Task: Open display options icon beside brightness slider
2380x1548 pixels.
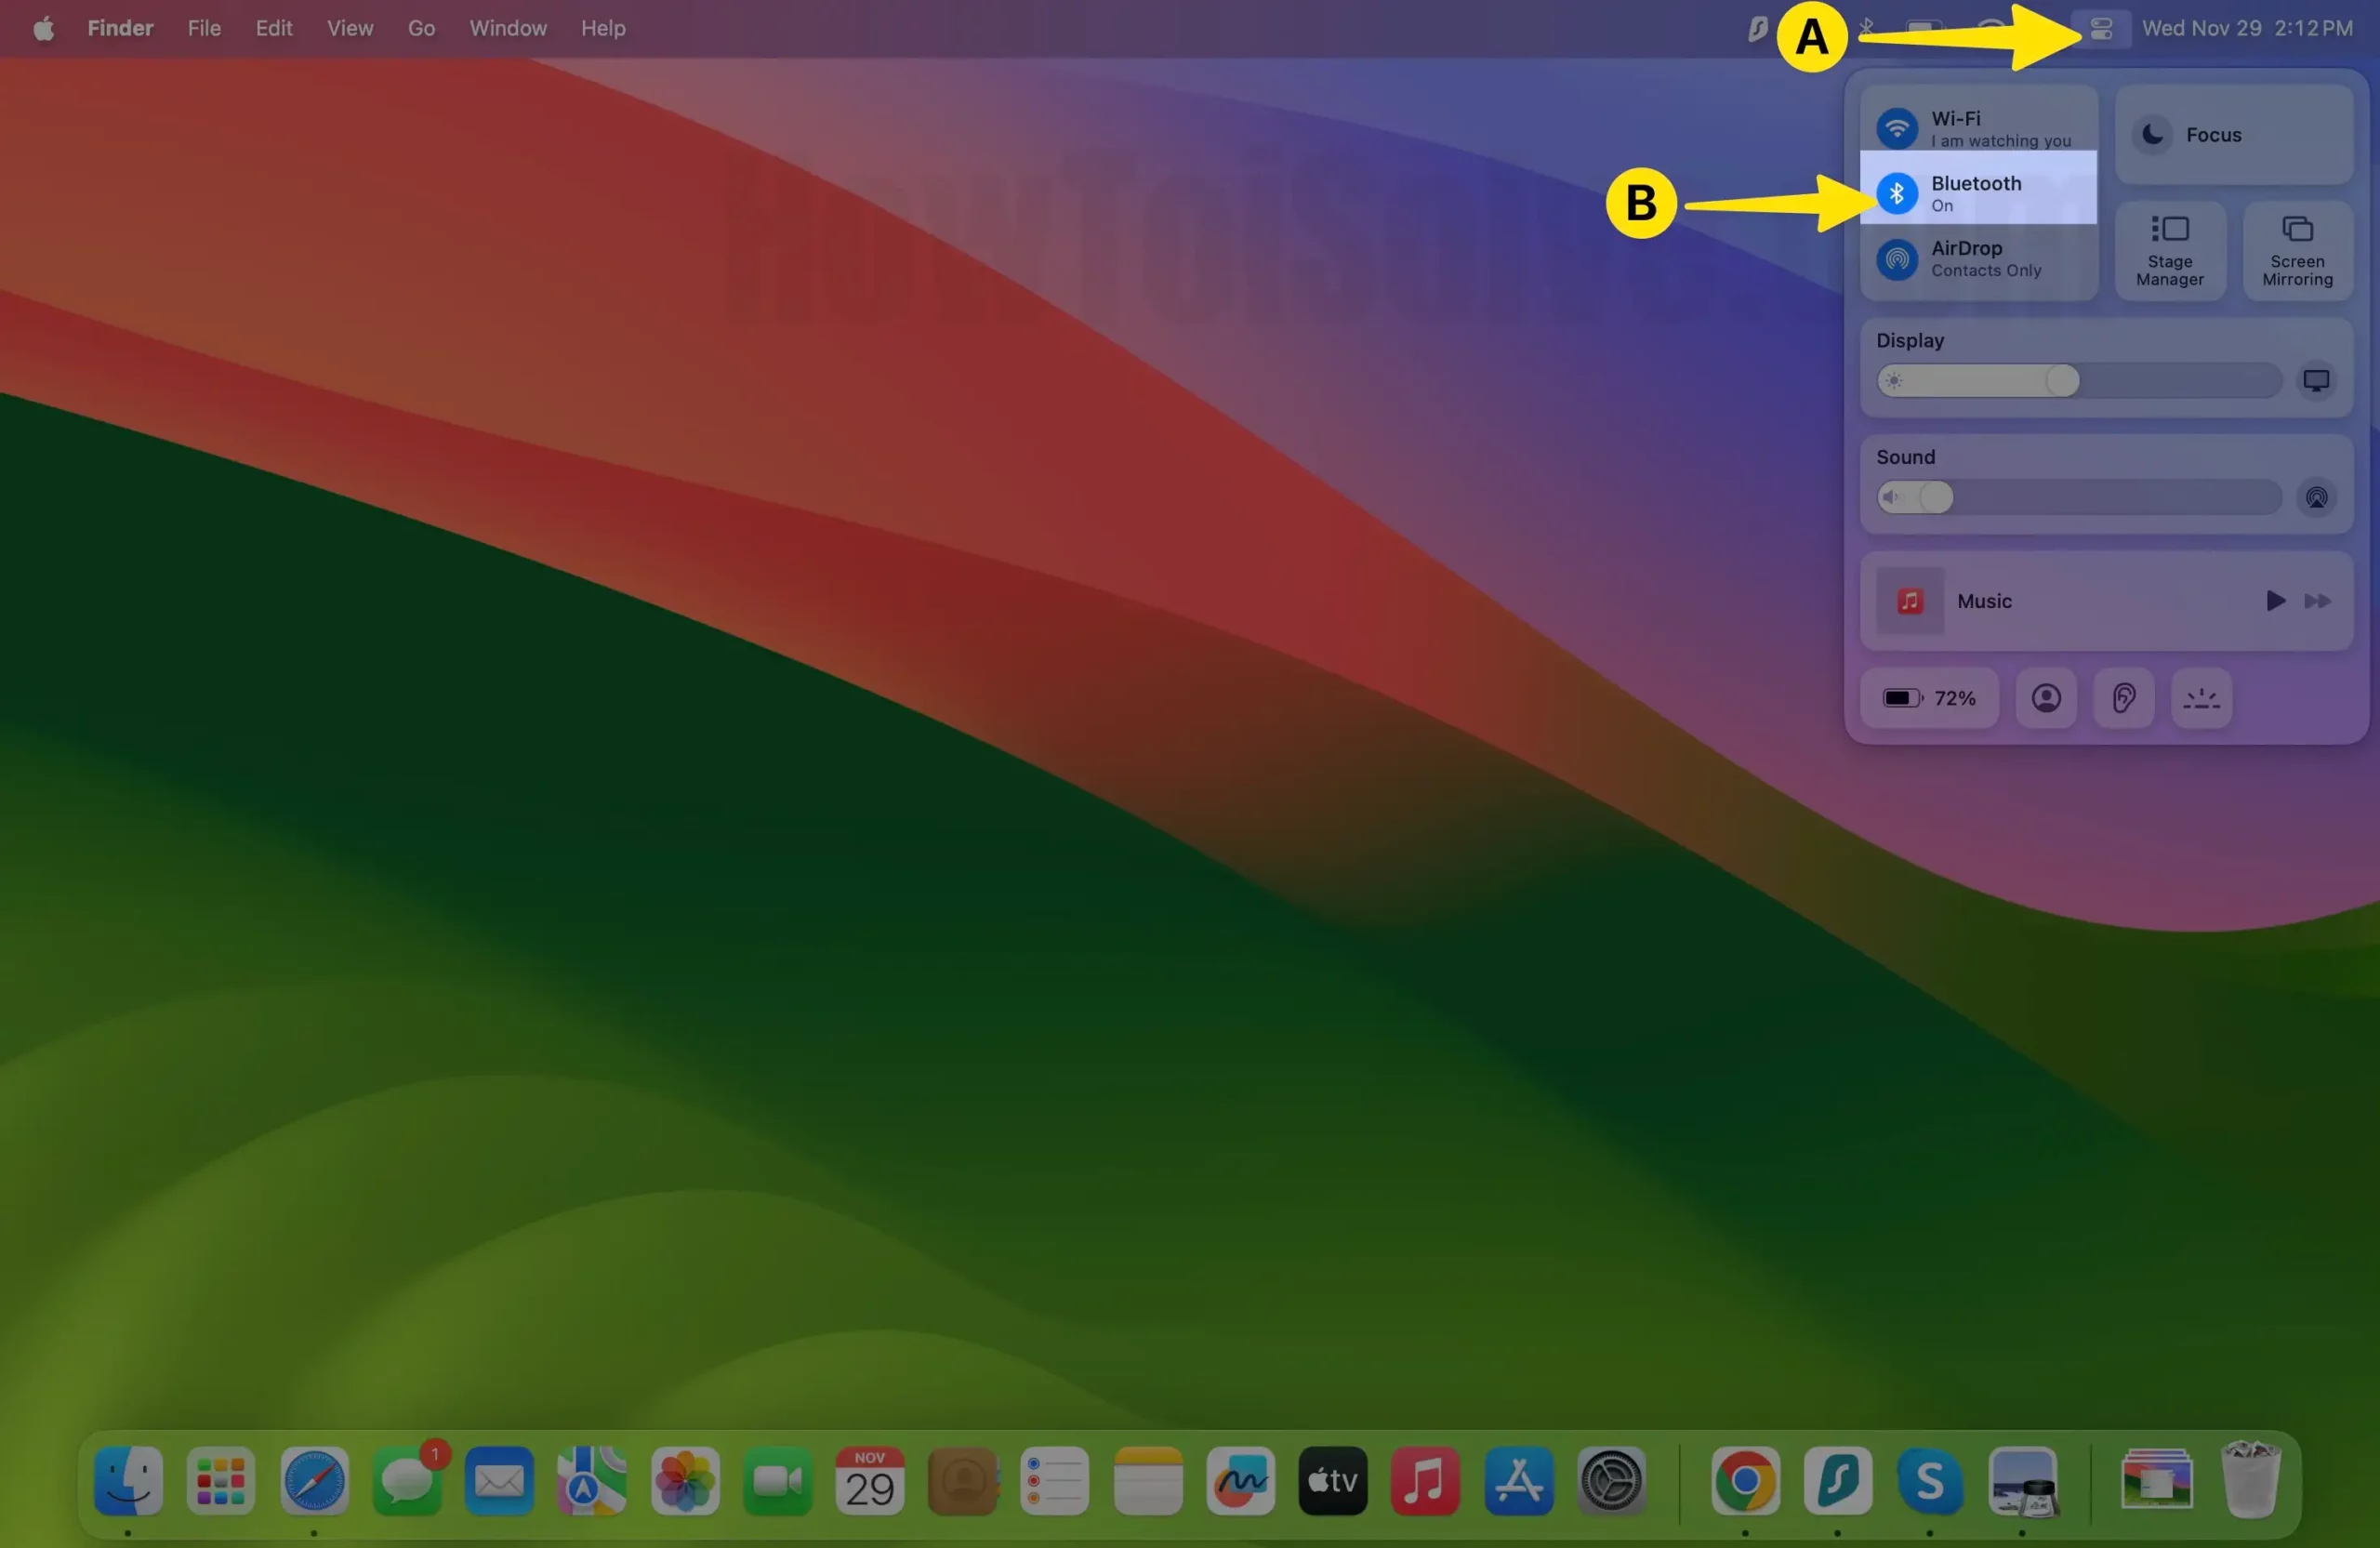Action: (2315, 380)
